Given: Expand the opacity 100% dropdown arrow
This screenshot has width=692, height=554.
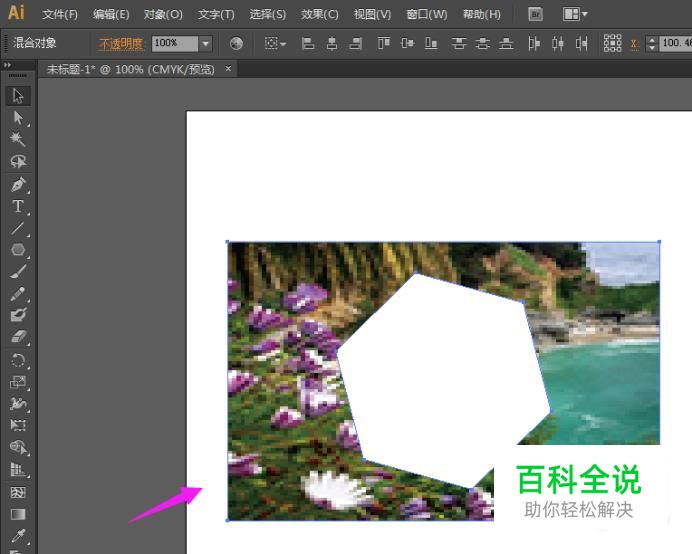Looking at the screenshot, I should tap(205, 43).
